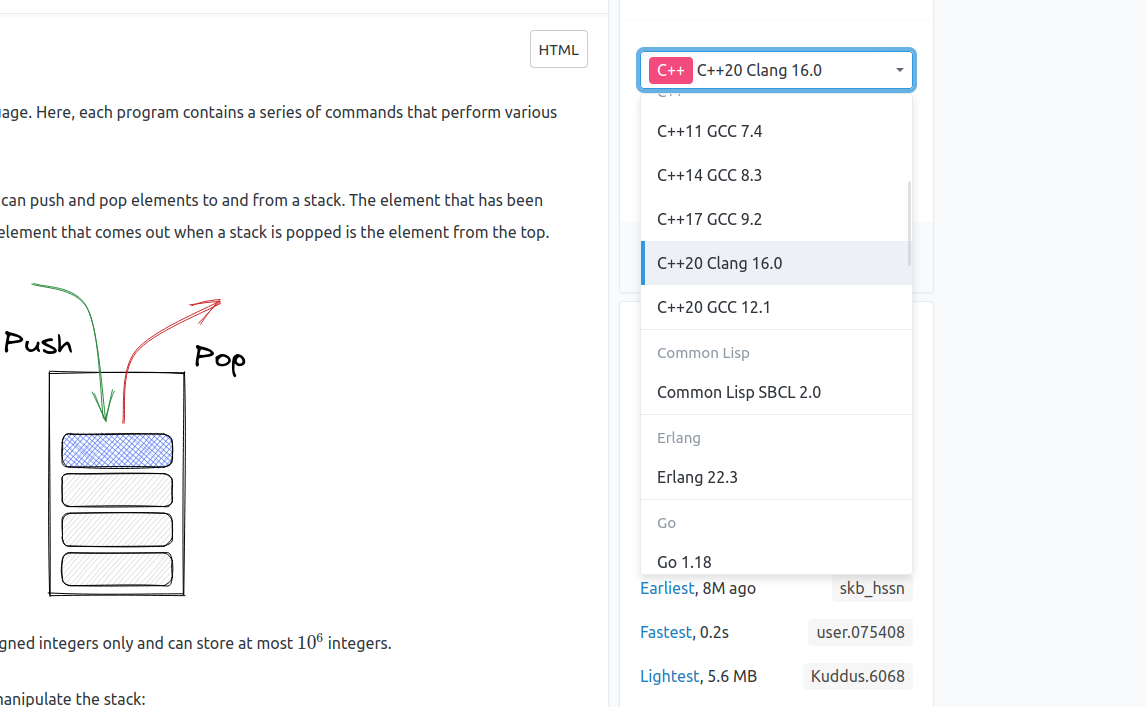Click the Kuddus.6068 username tag

(x=857, y=676)
